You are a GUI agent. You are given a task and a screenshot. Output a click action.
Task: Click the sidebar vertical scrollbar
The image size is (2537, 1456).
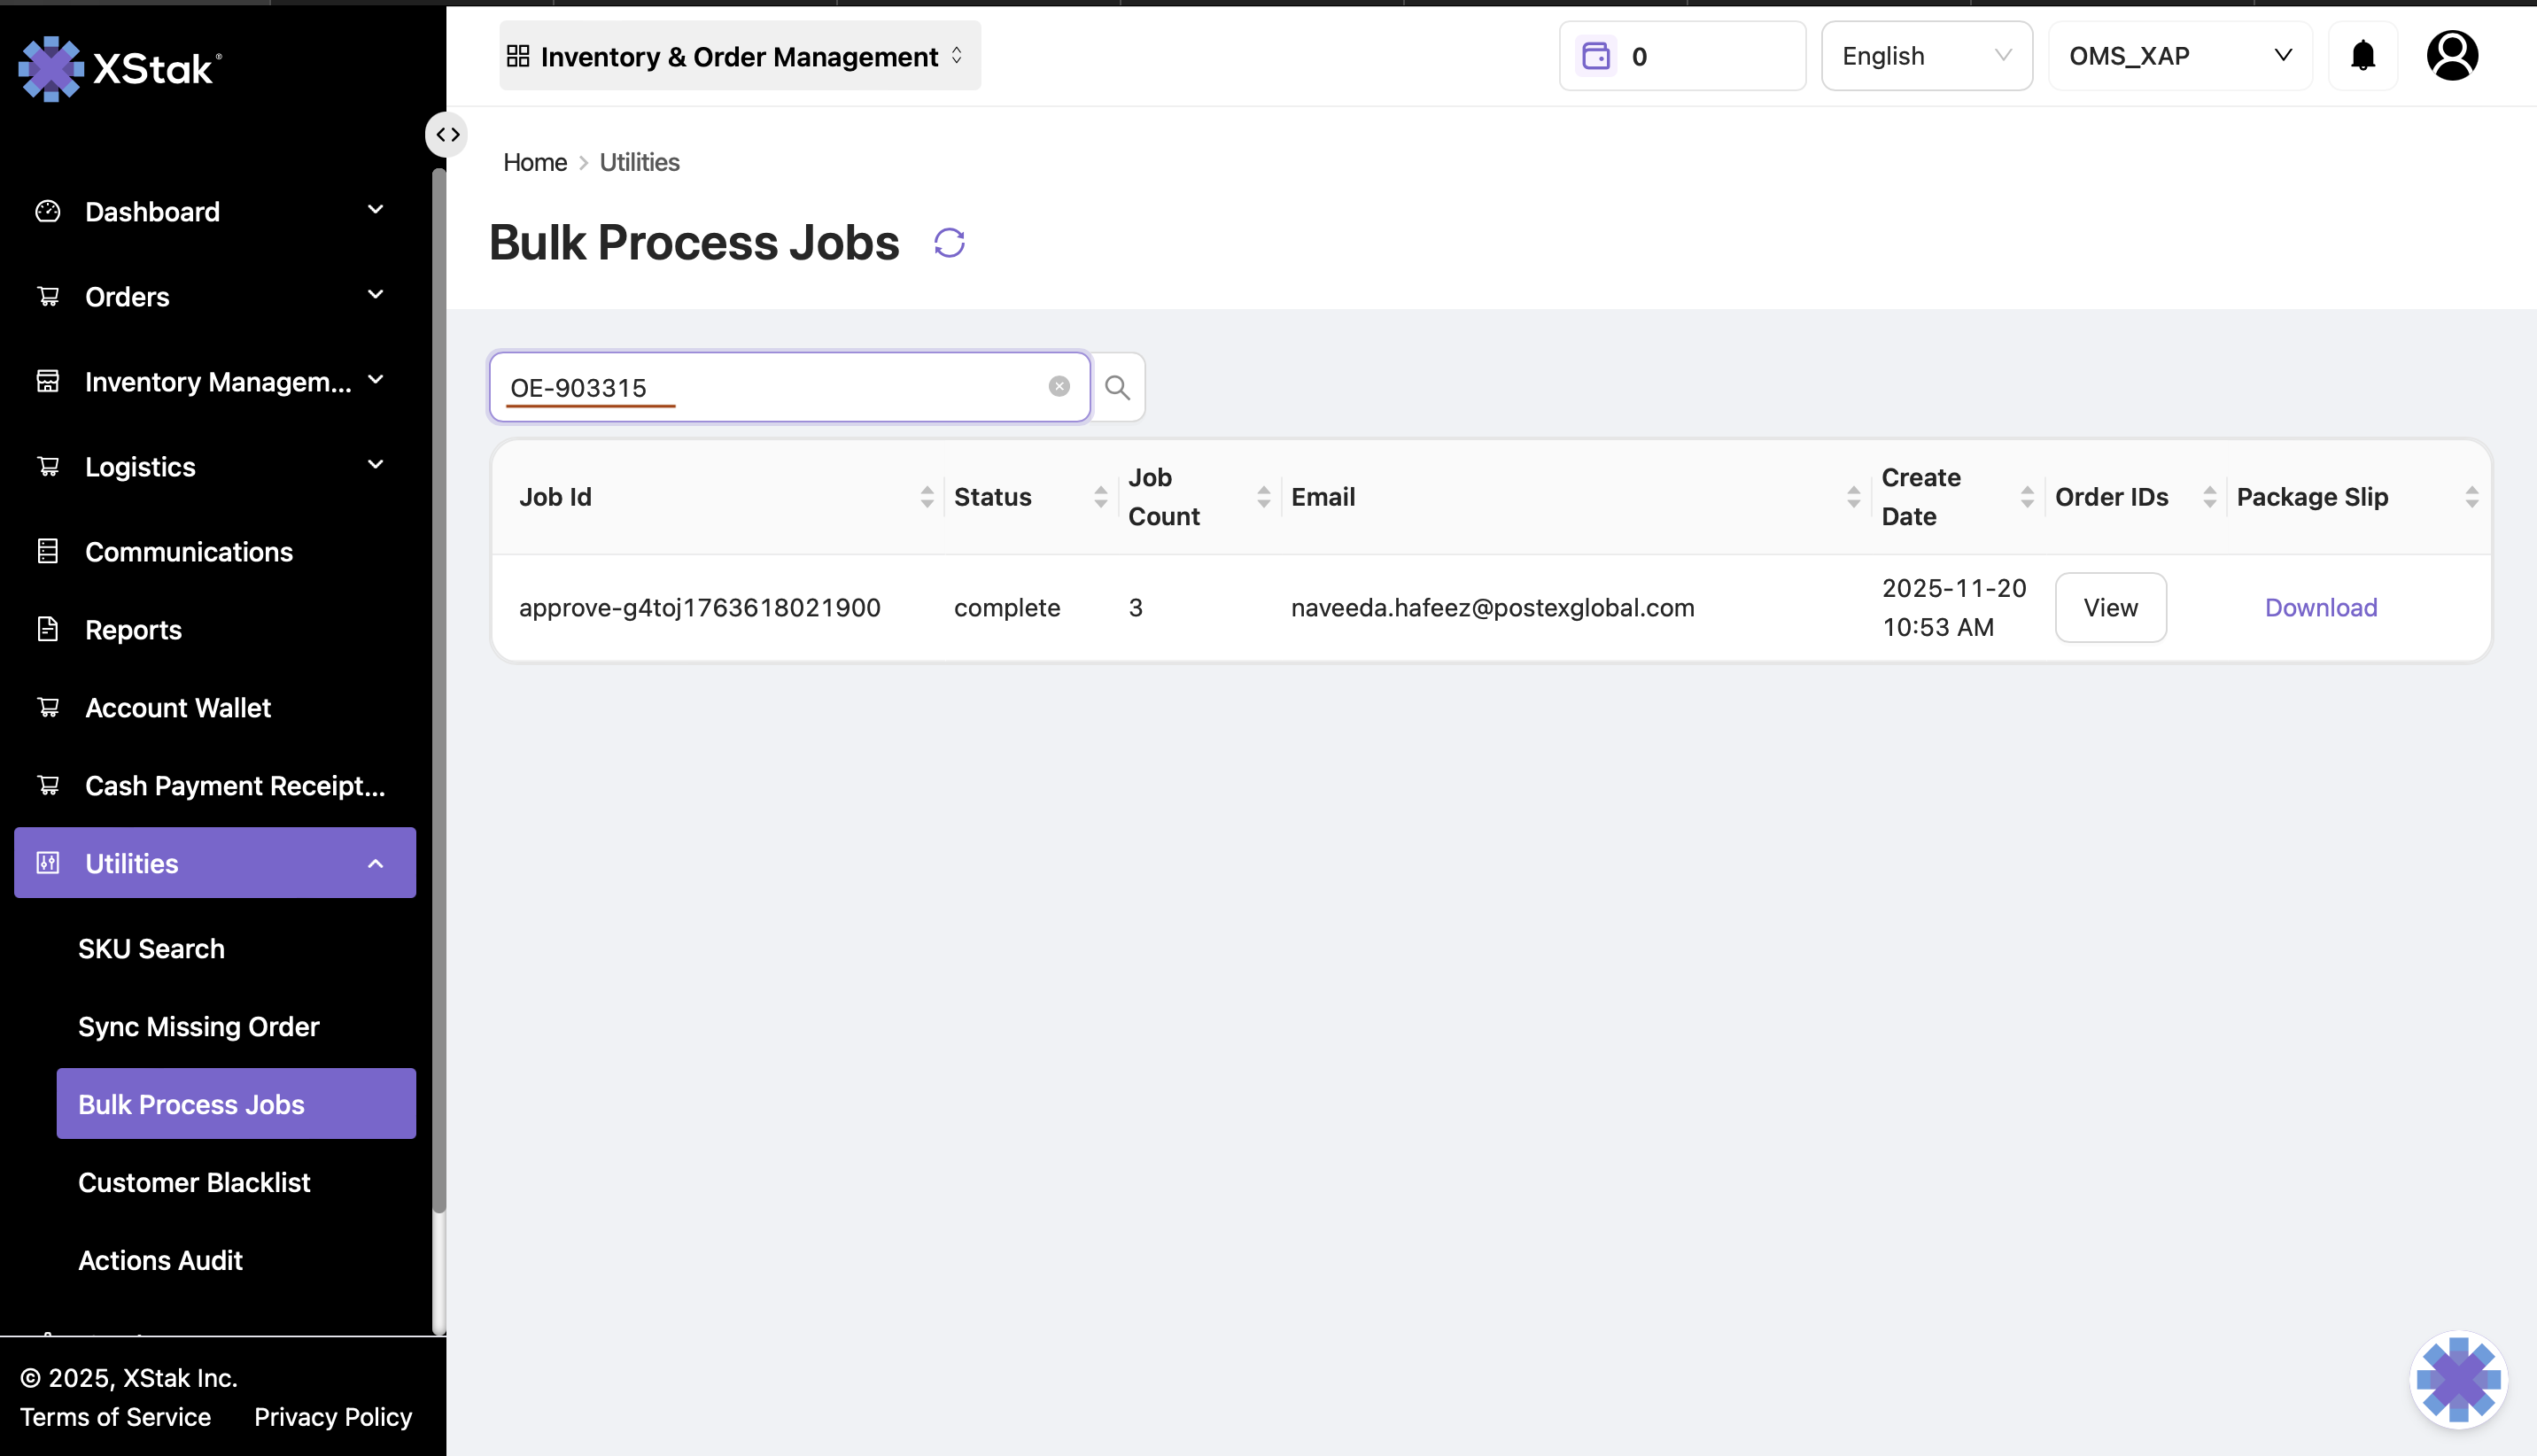click(438, 690)
